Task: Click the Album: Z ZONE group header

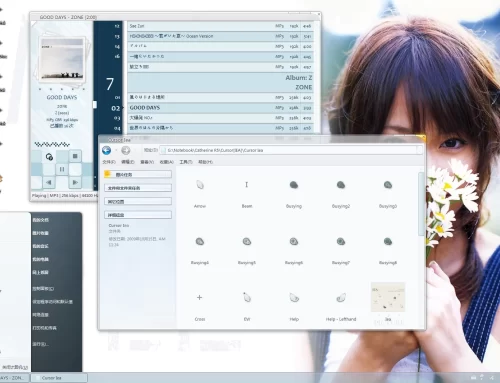Action: pyautogui.click(x=220, y=82)
